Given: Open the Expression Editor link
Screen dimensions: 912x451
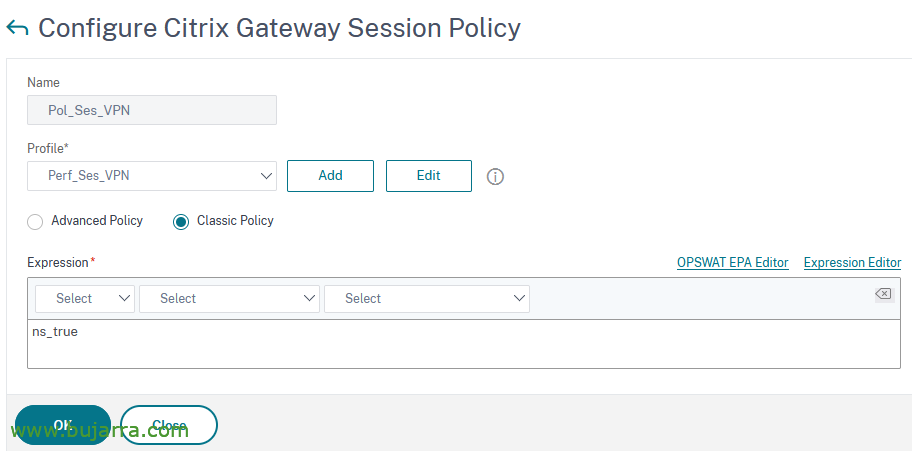Looking at the screenshot, I should click(x=852, y=262).
